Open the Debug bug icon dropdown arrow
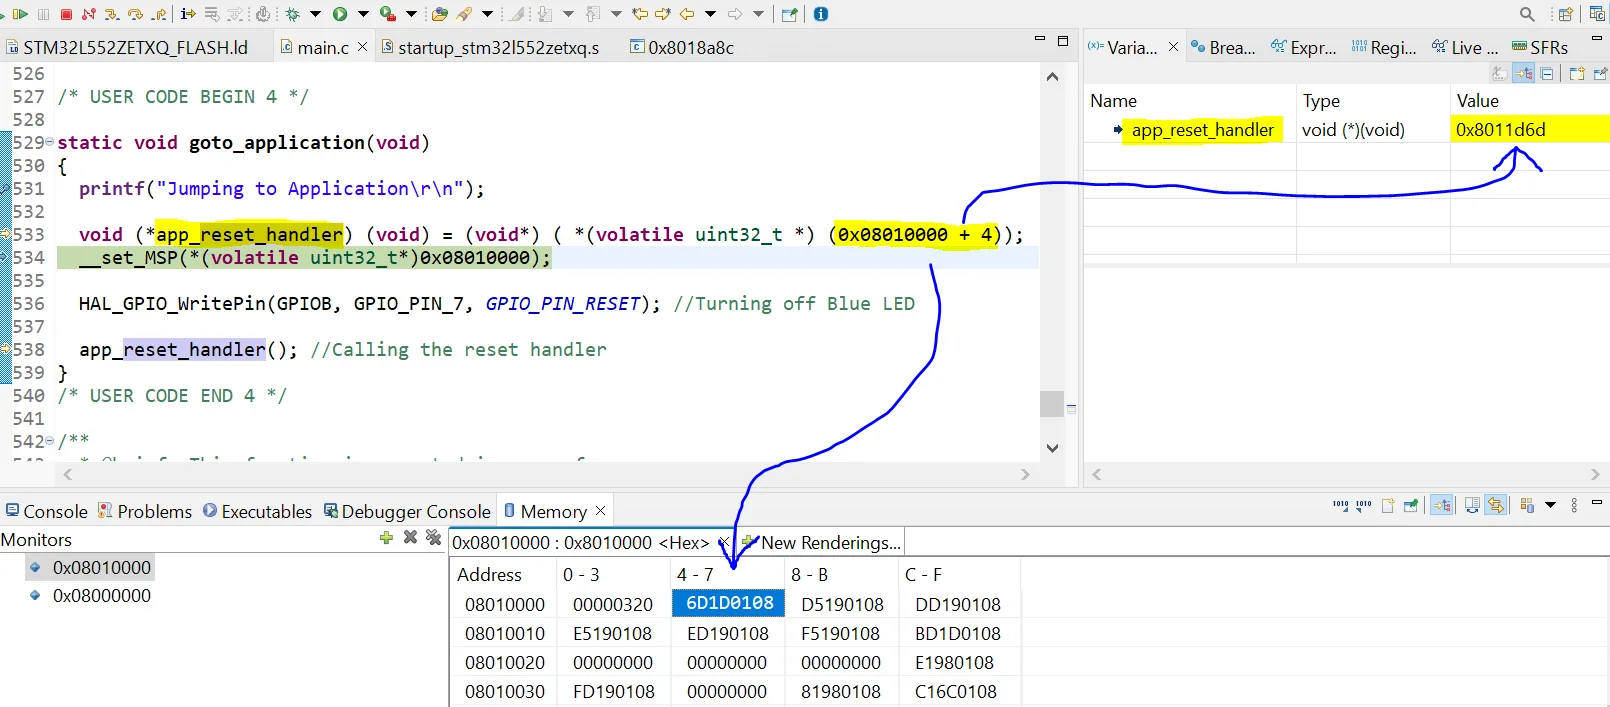 [x=315, y=14]
